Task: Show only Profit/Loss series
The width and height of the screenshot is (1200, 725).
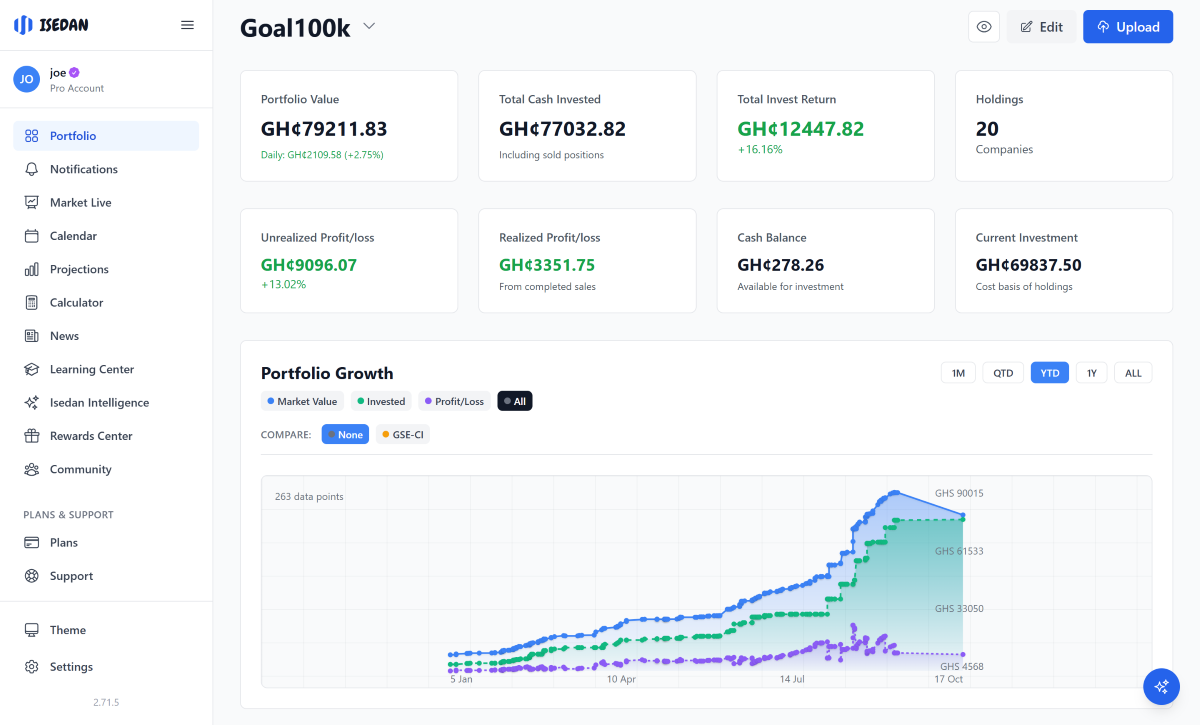Action: (x=455, y=401)
